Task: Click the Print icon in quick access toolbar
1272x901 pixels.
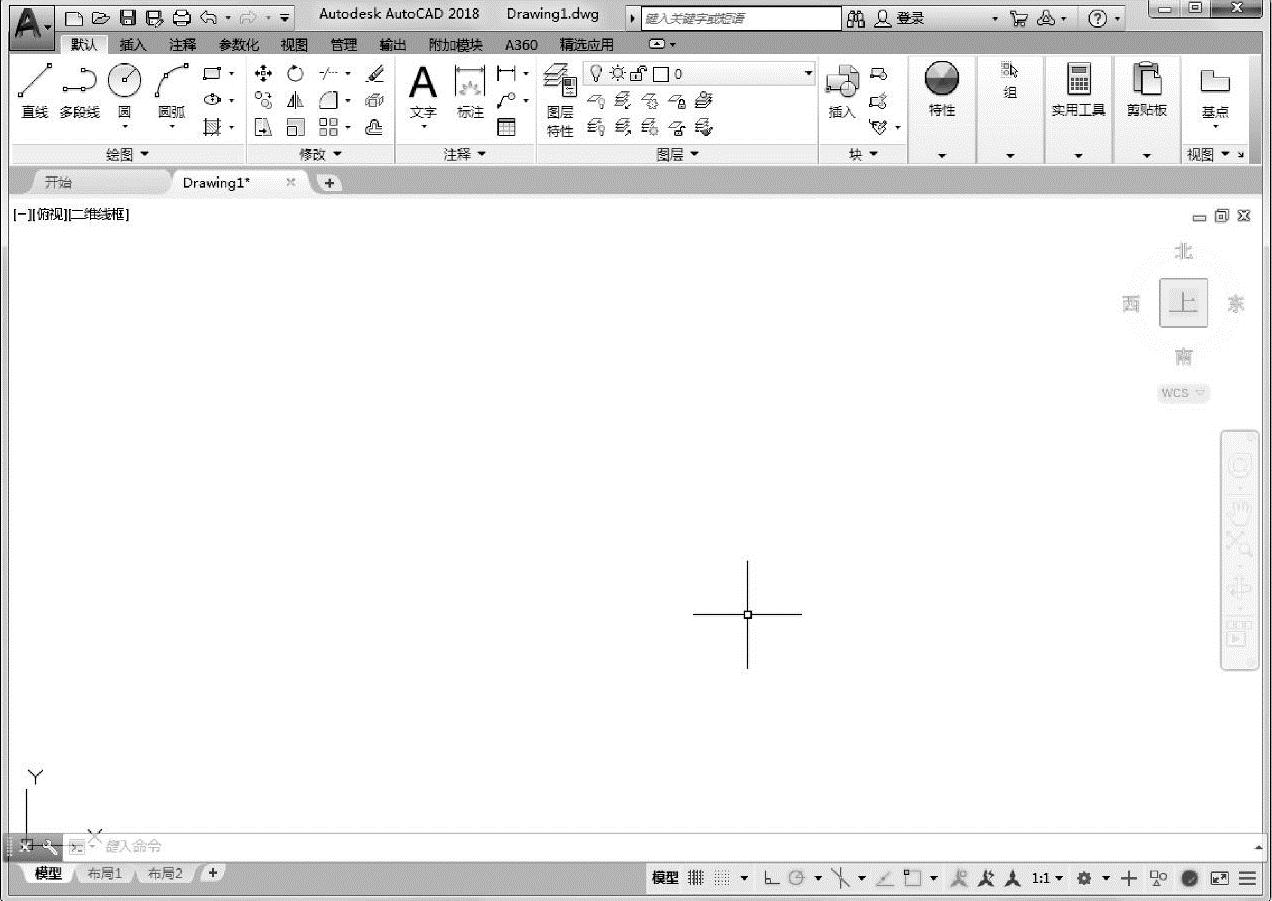Action: tap(181, 18)
